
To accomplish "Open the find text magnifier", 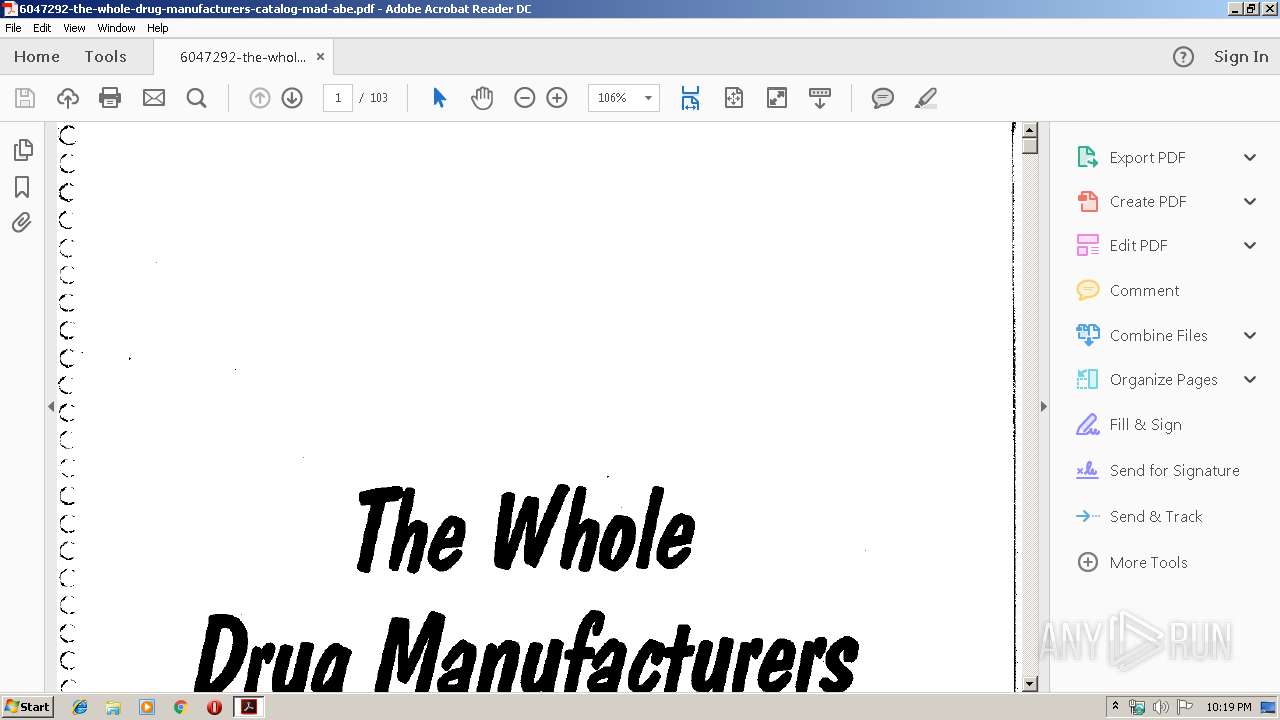I will tap(197, 98).
